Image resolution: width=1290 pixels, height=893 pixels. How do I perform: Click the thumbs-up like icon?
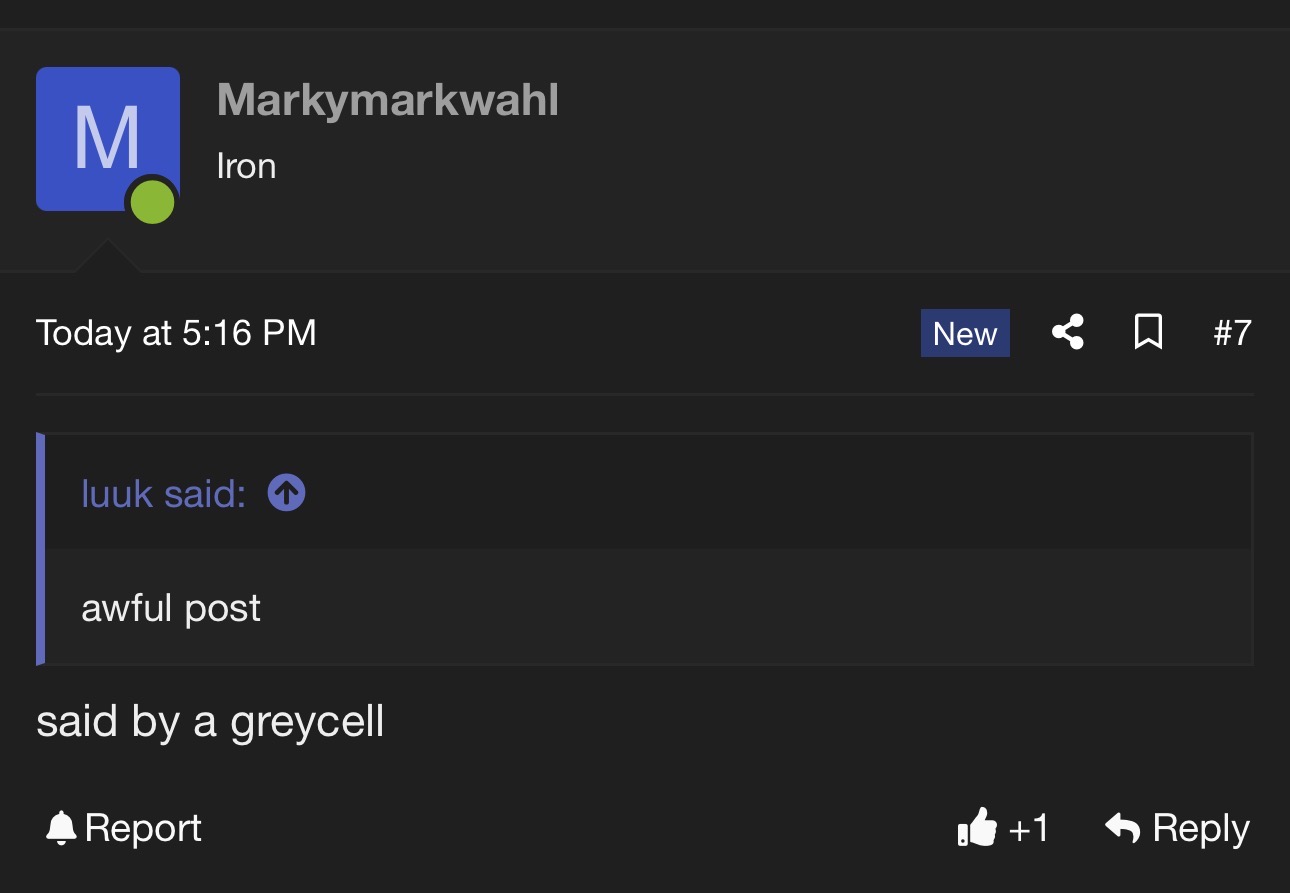pos(977,828)
